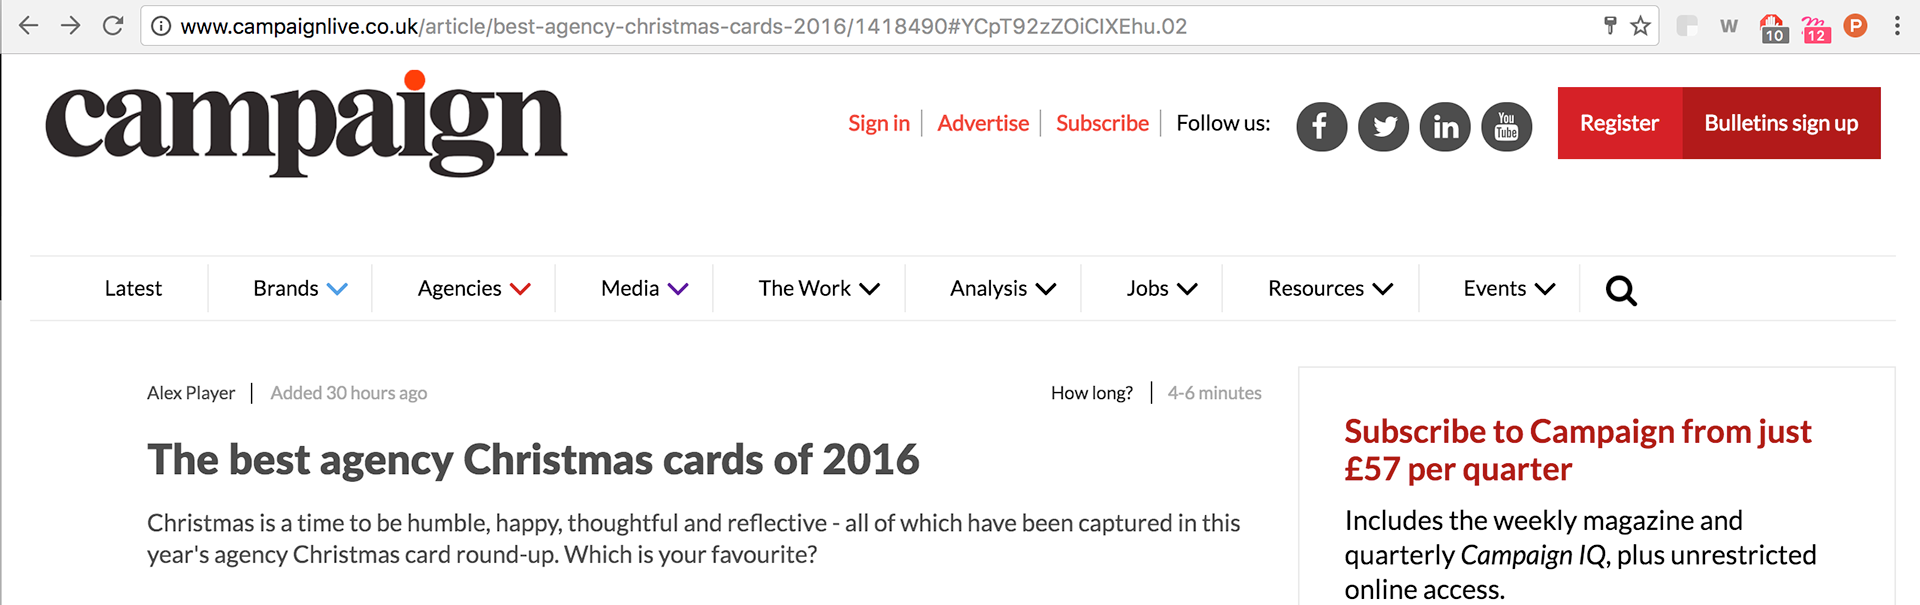Select the Latest navigation item

133,289
